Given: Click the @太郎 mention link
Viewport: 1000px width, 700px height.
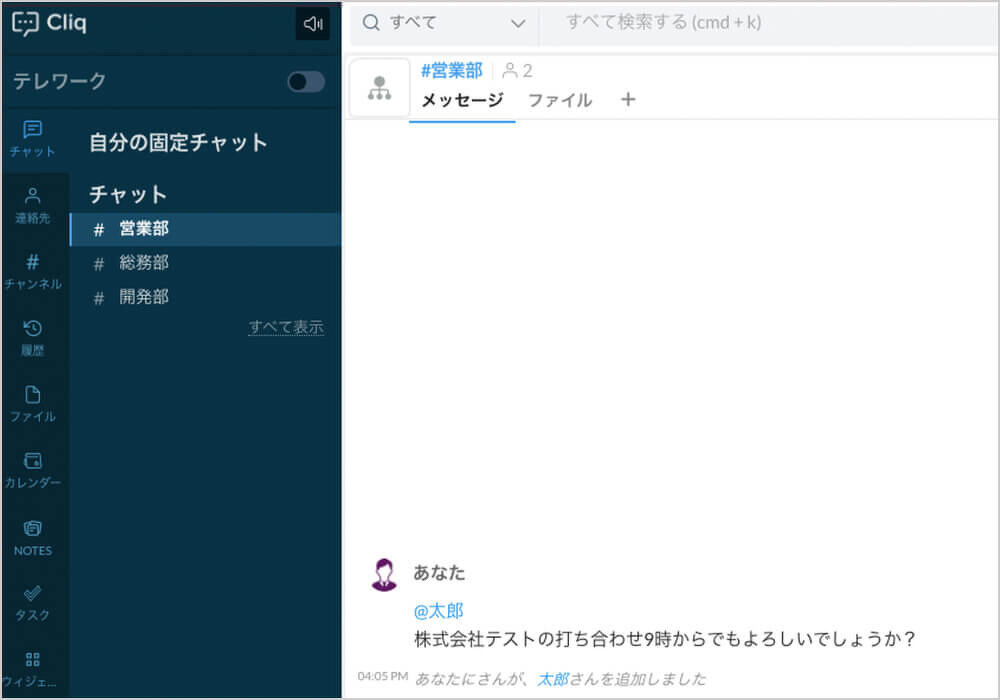Looking at the screenshot, I should (x=438, y=611).
